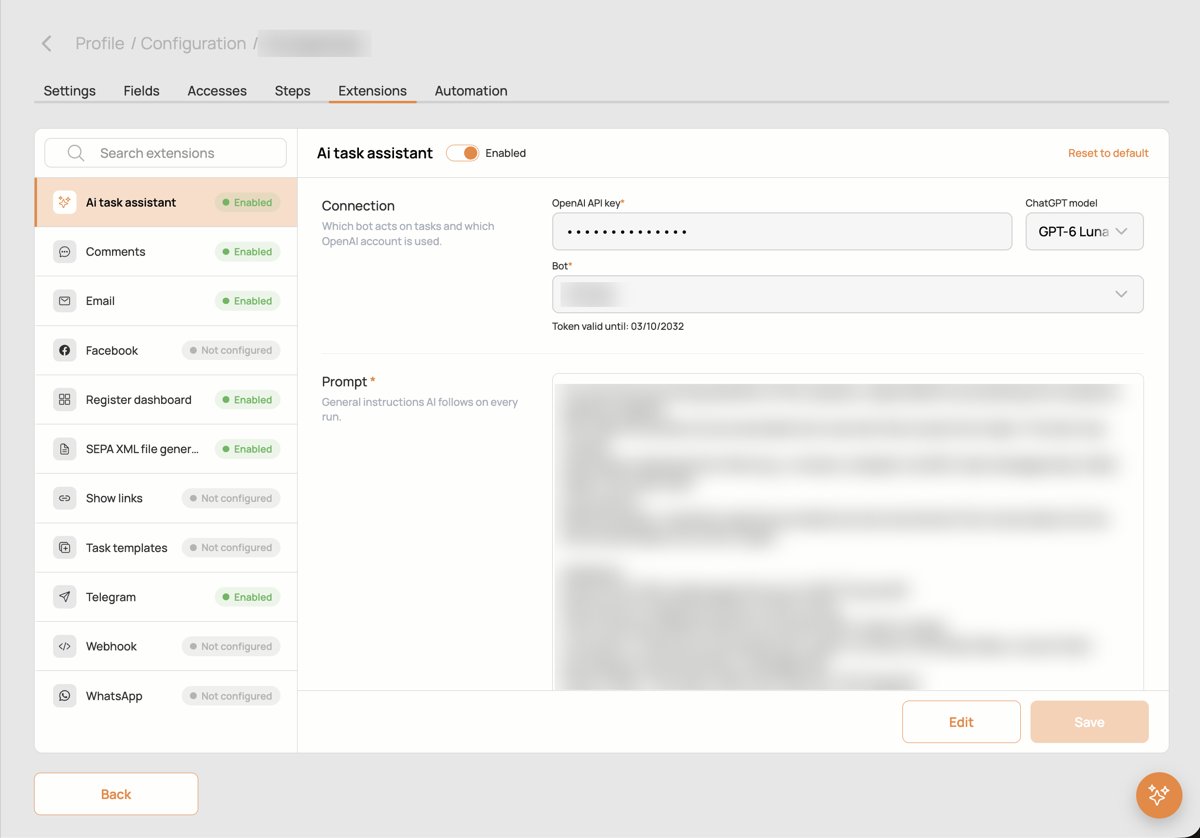
Task: Click the Save button
Action: (x=1089, y=722)
